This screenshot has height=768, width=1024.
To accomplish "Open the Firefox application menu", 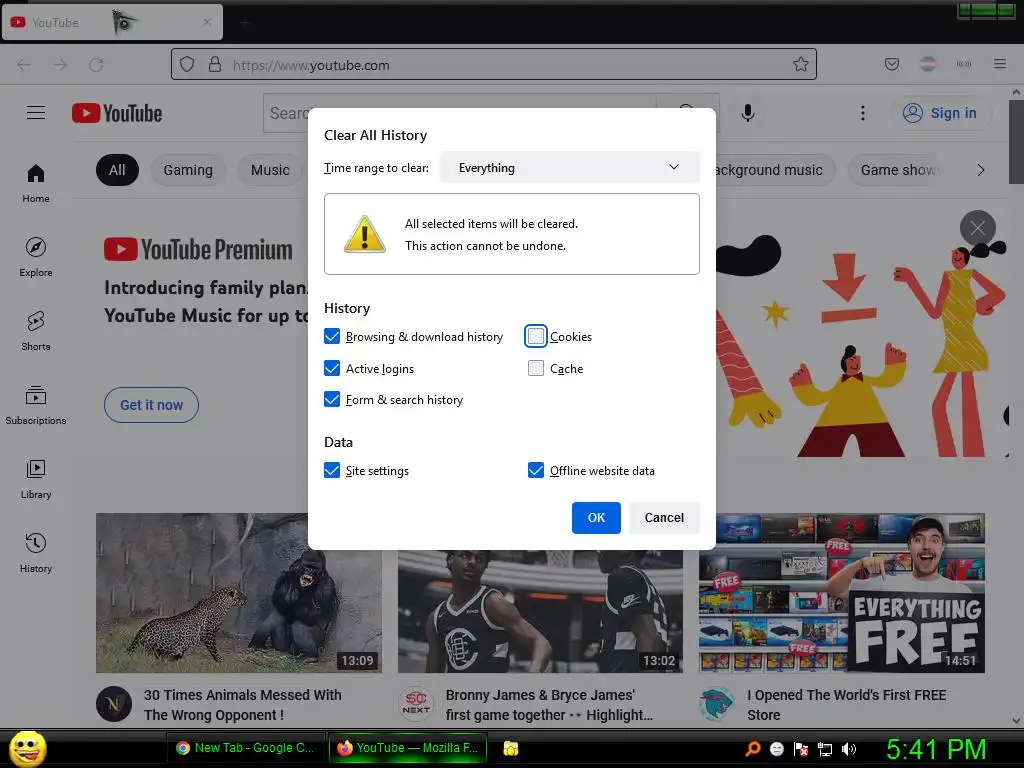I will [x=1000, y=64].
